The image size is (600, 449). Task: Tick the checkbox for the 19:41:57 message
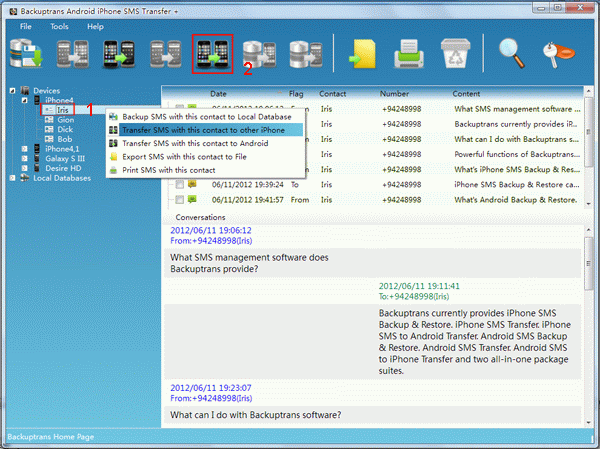179,199
